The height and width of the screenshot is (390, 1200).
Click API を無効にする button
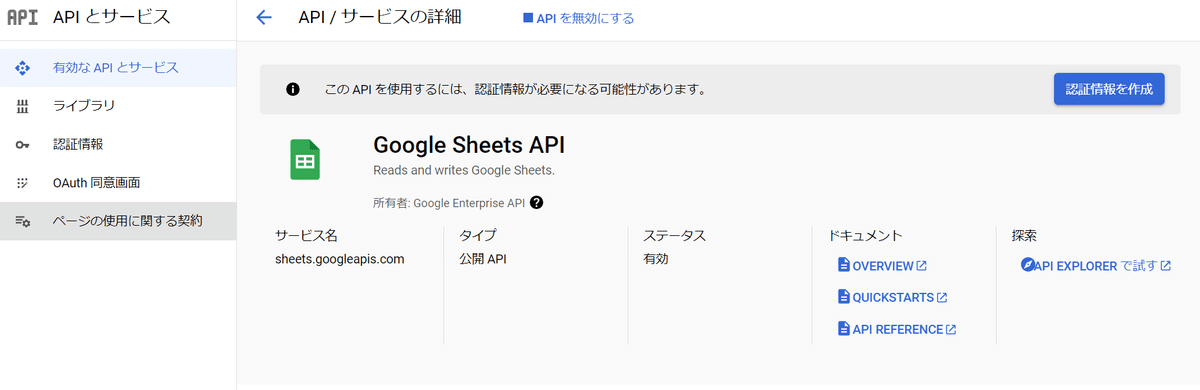(578, 18)
